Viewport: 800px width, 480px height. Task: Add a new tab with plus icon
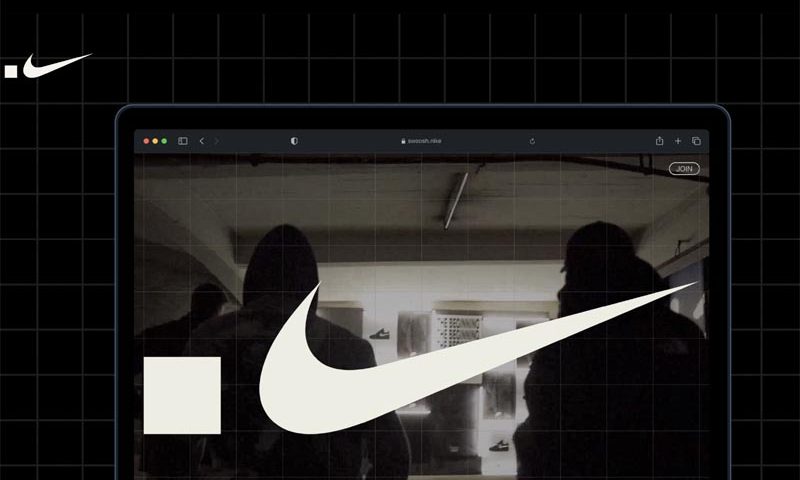click(678, 141)
